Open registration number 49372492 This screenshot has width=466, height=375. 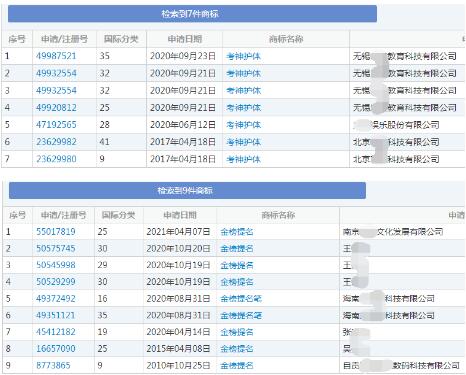click(x=56, y=298)
